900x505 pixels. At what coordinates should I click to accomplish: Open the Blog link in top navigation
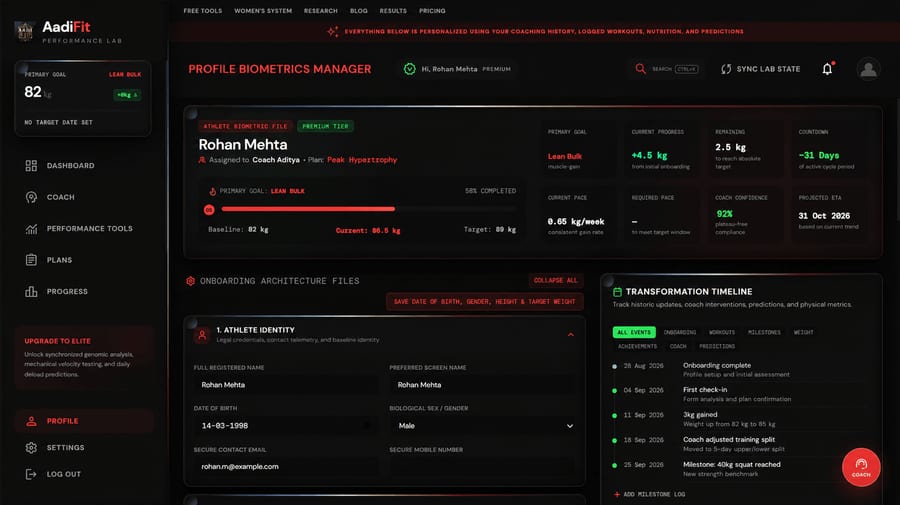pos(359,11)
